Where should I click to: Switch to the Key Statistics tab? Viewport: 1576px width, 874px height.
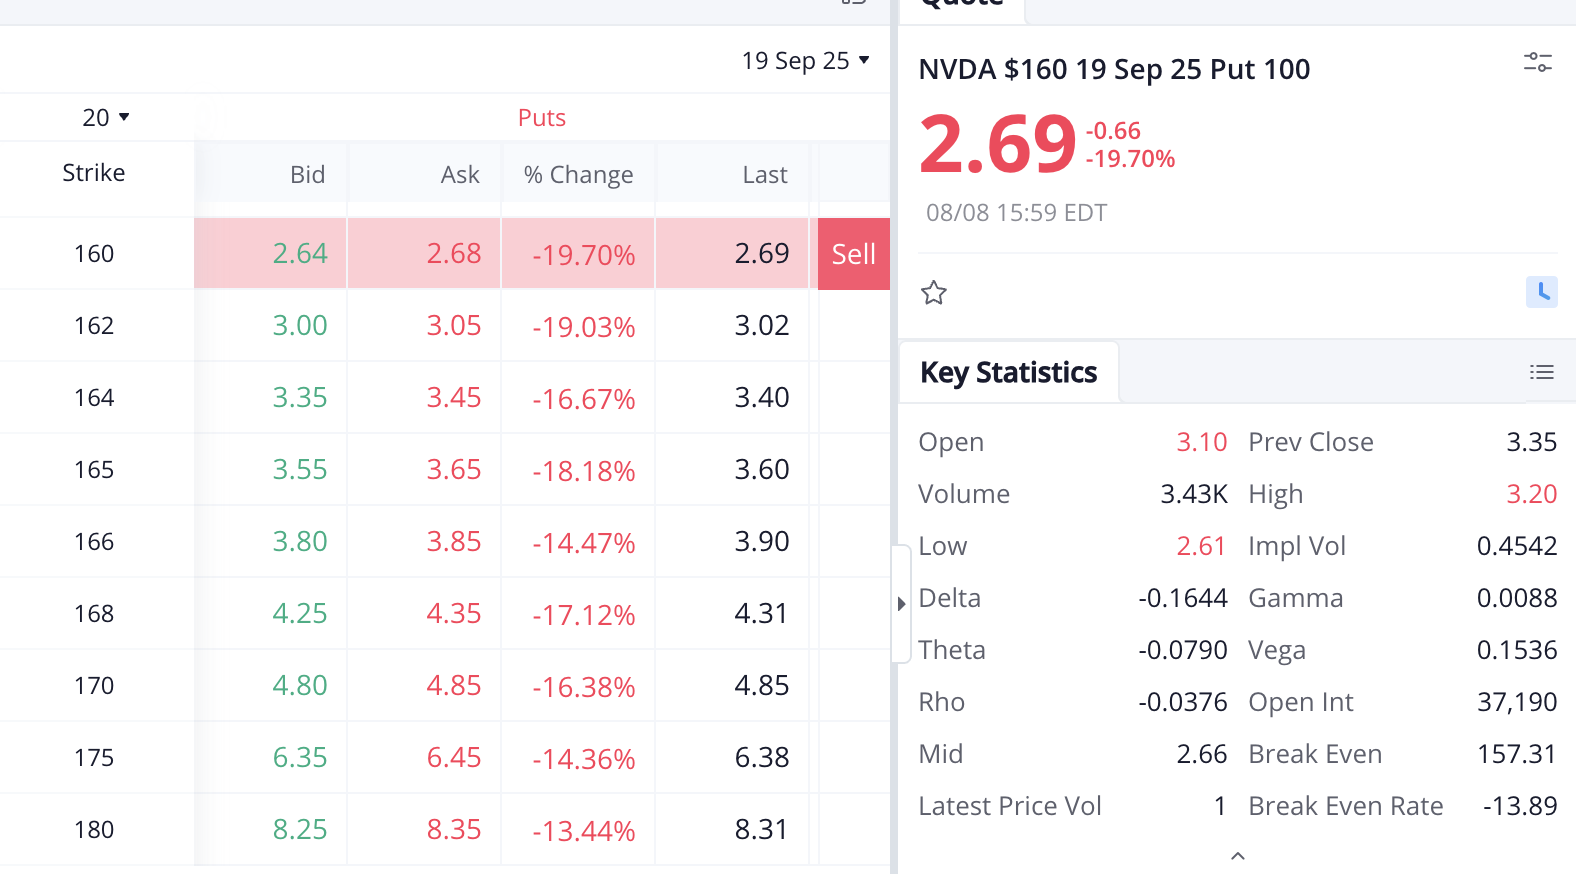coord(1008,372)
